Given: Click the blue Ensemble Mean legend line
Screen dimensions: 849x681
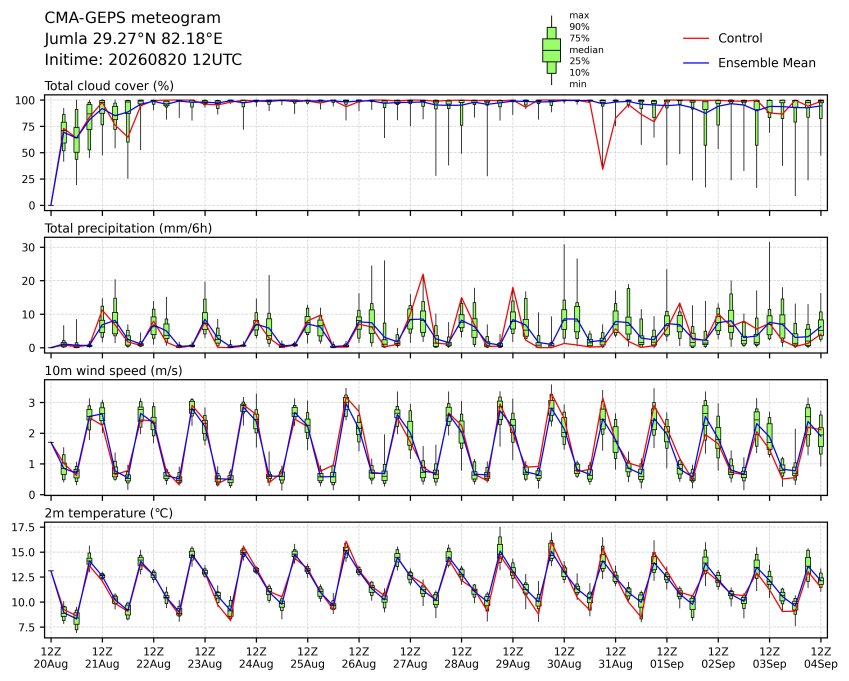Looking at the screenshot, I should click(696, 63).
